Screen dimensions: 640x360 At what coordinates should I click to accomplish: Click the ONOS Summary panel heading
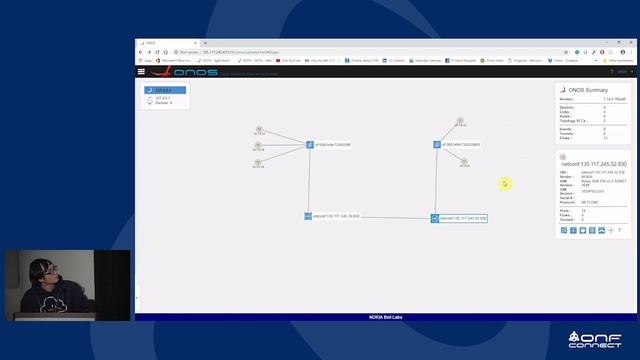pos(588,90)
